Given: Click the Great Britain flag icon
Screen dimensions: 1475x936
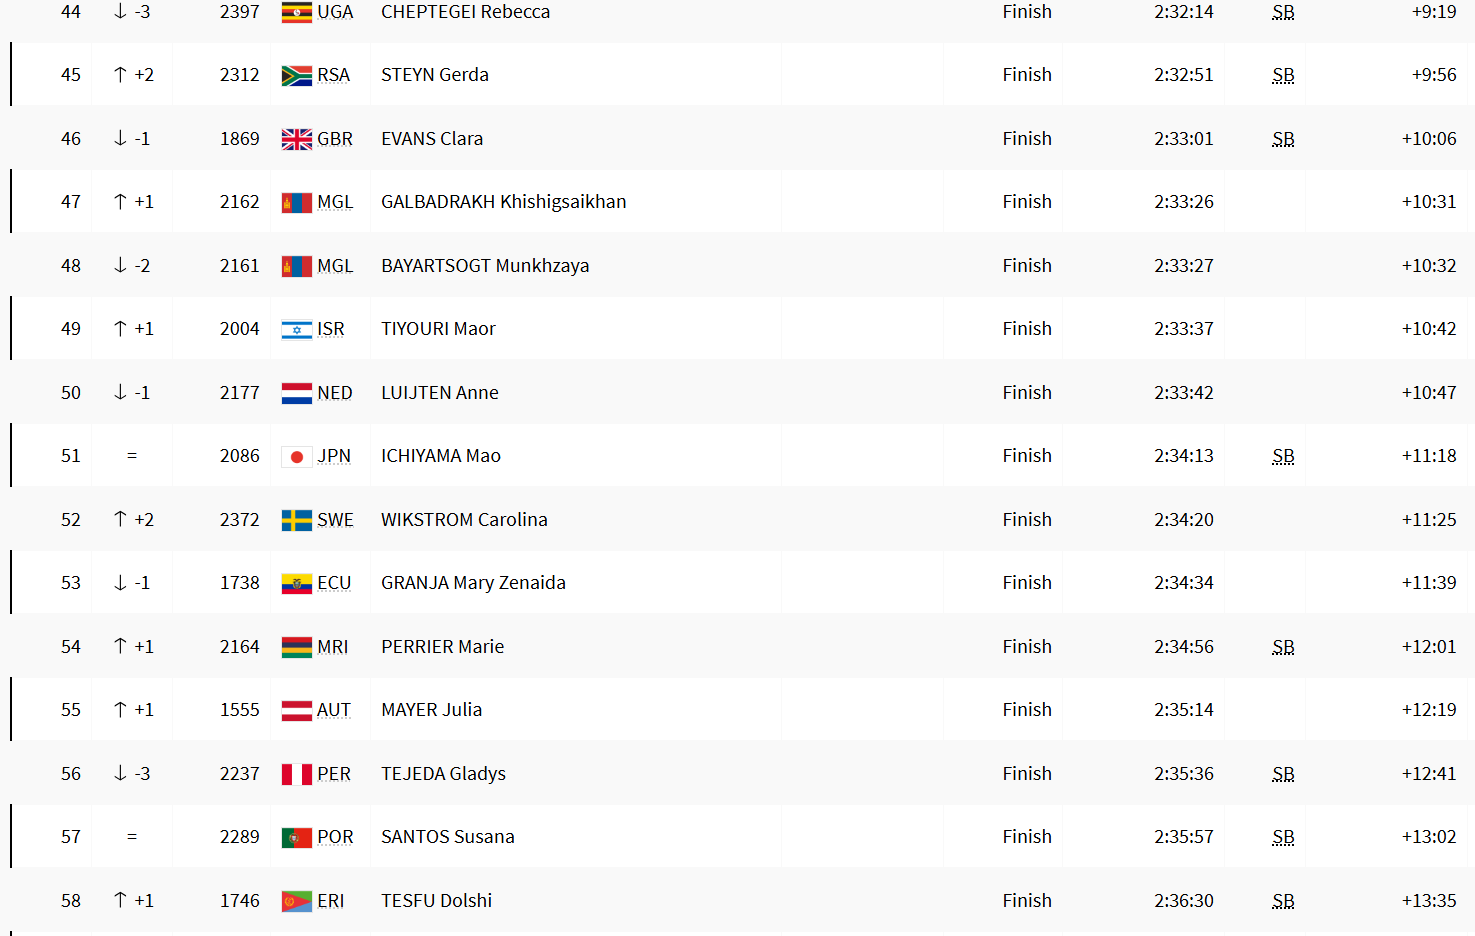Looking at the screenshot, I should (296, 140).
